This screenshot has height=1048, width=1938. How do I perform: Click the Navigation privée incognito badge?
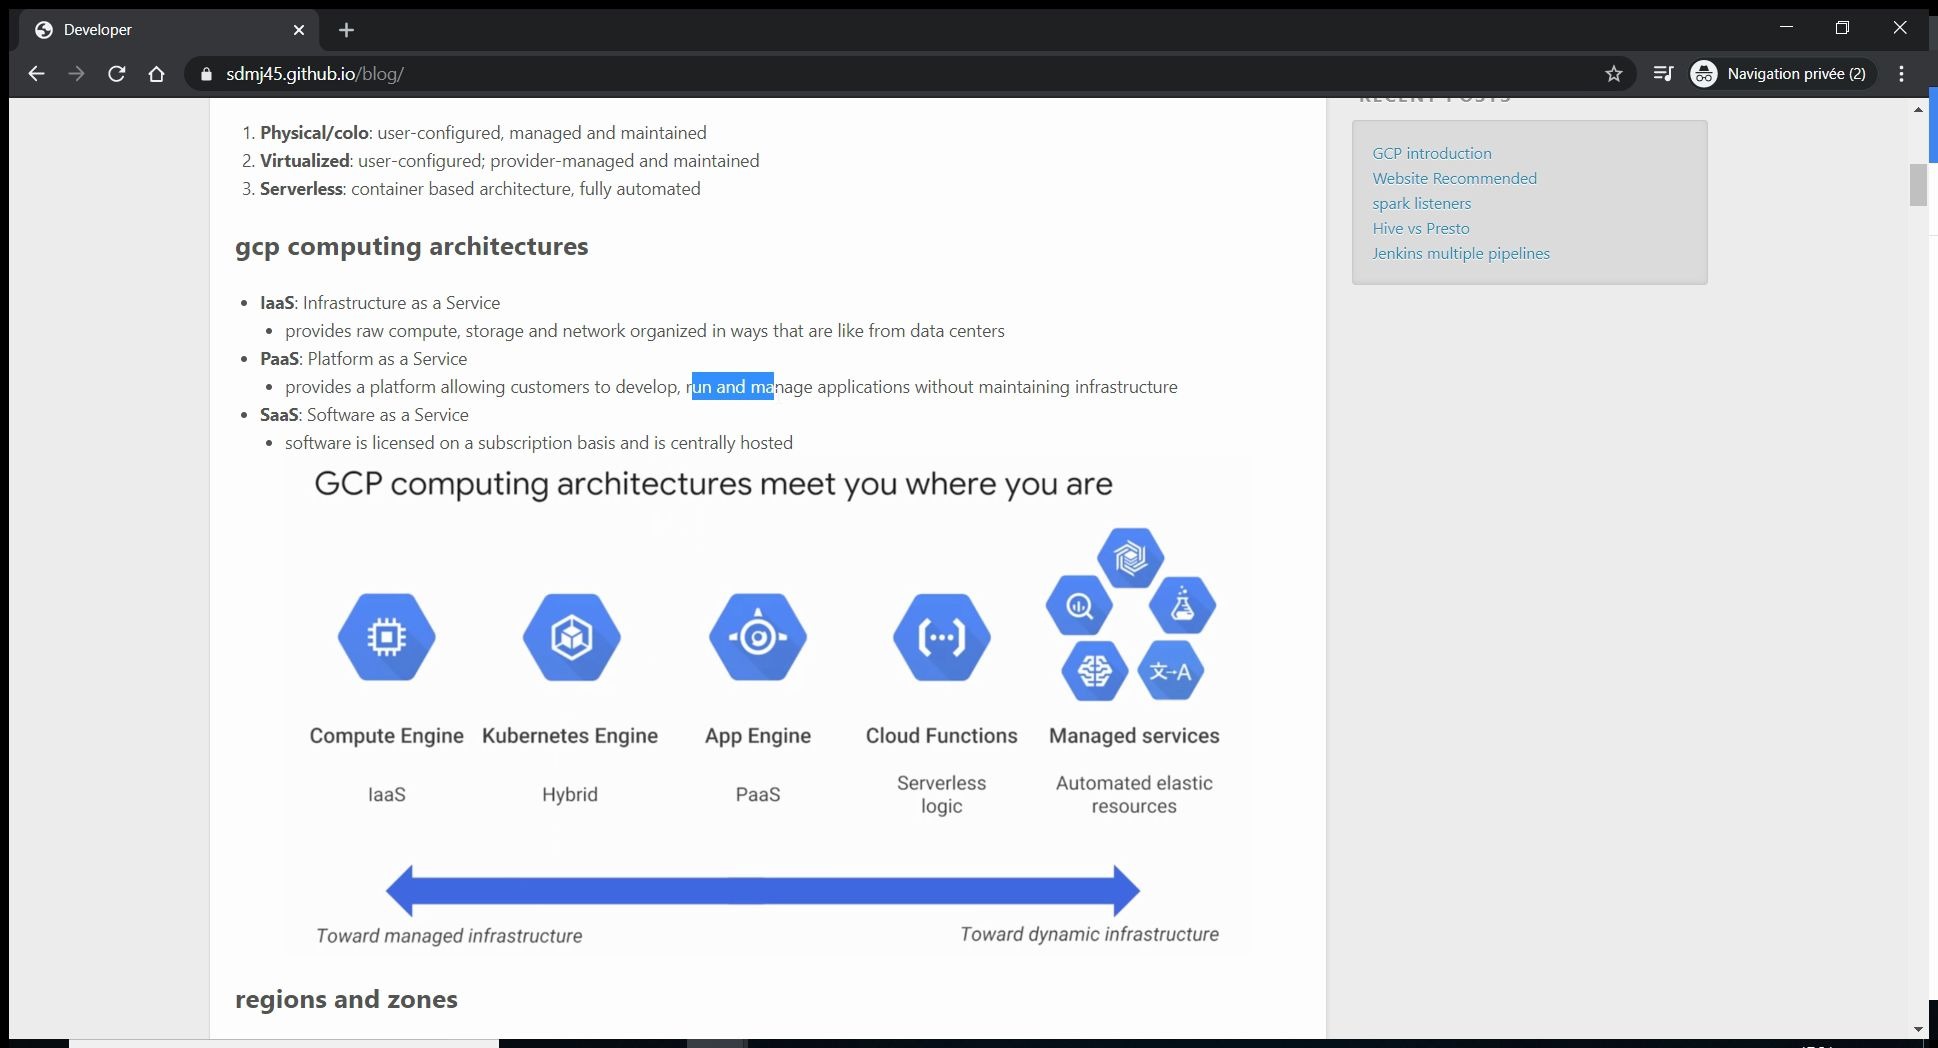pos(1783,73)
